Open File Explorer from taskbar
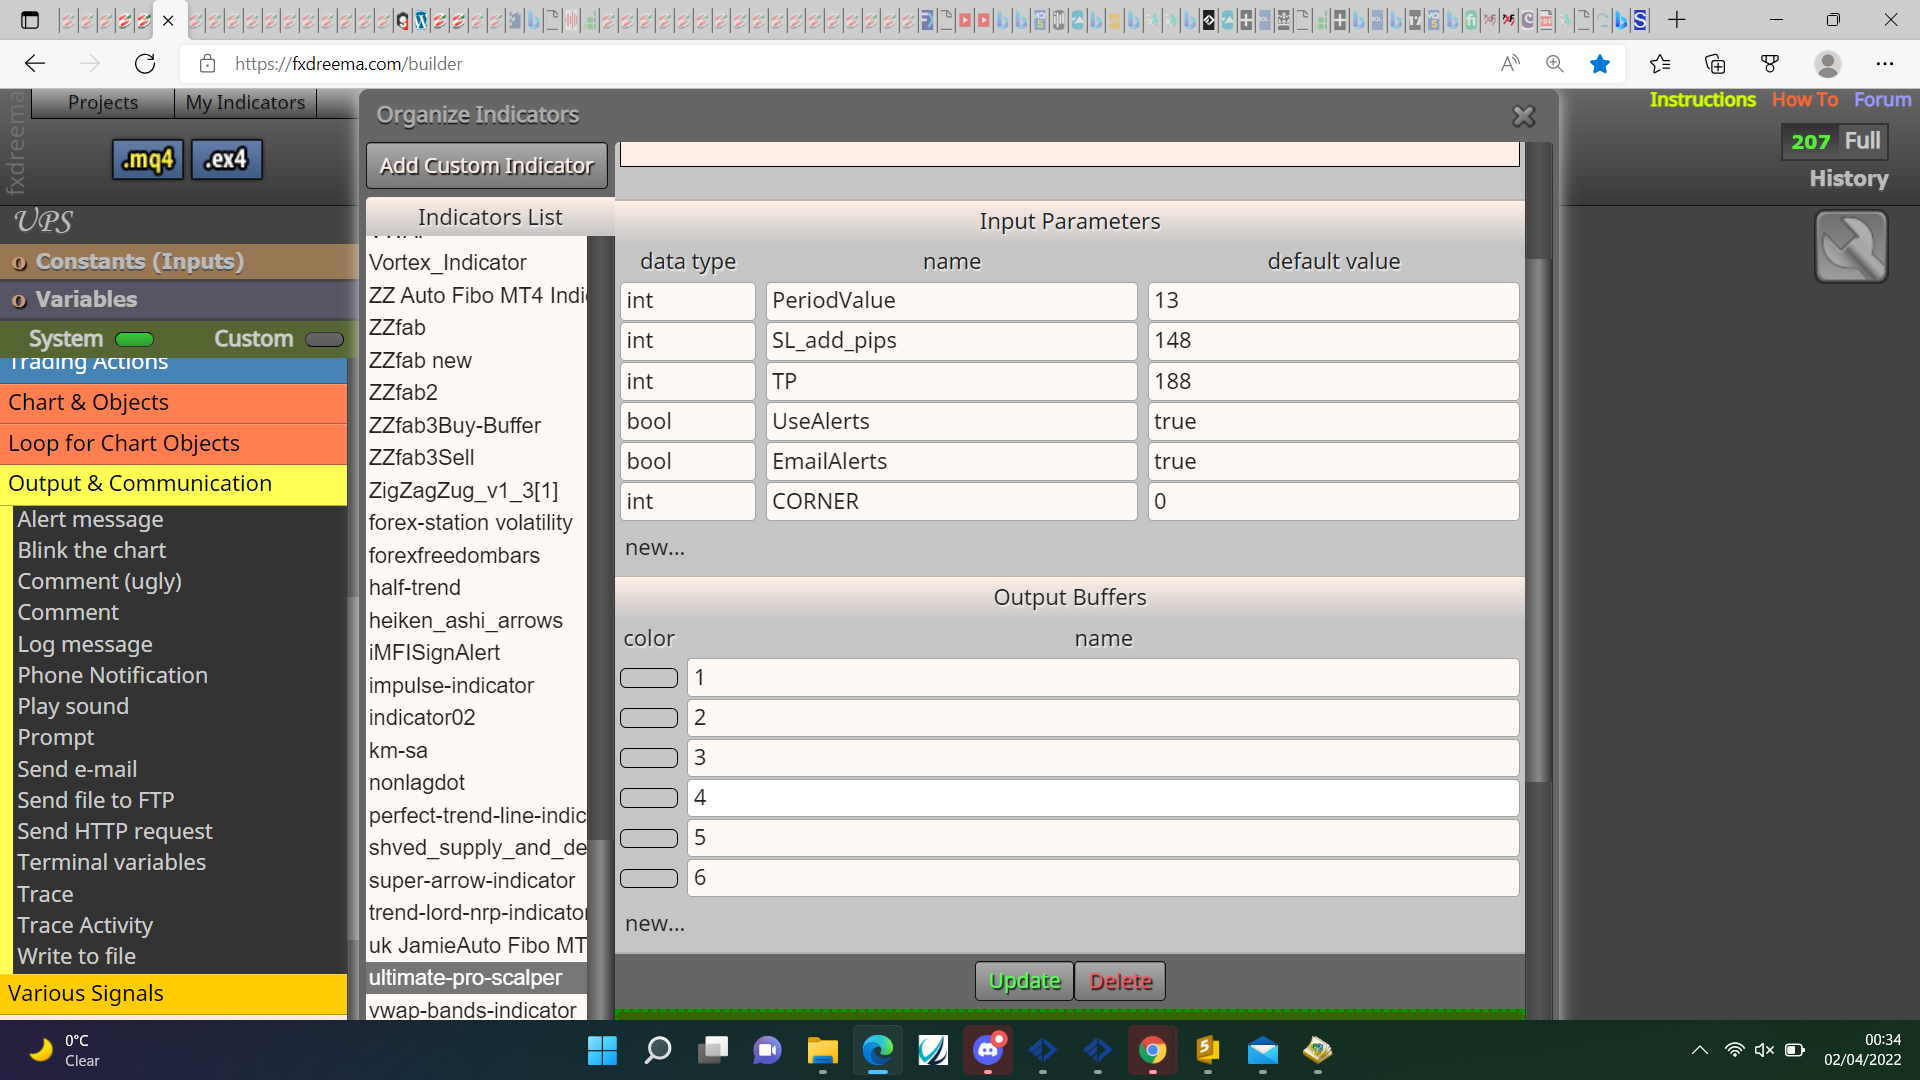The width and height of the screenshot is (1920, 1080). click(822, 1051)
